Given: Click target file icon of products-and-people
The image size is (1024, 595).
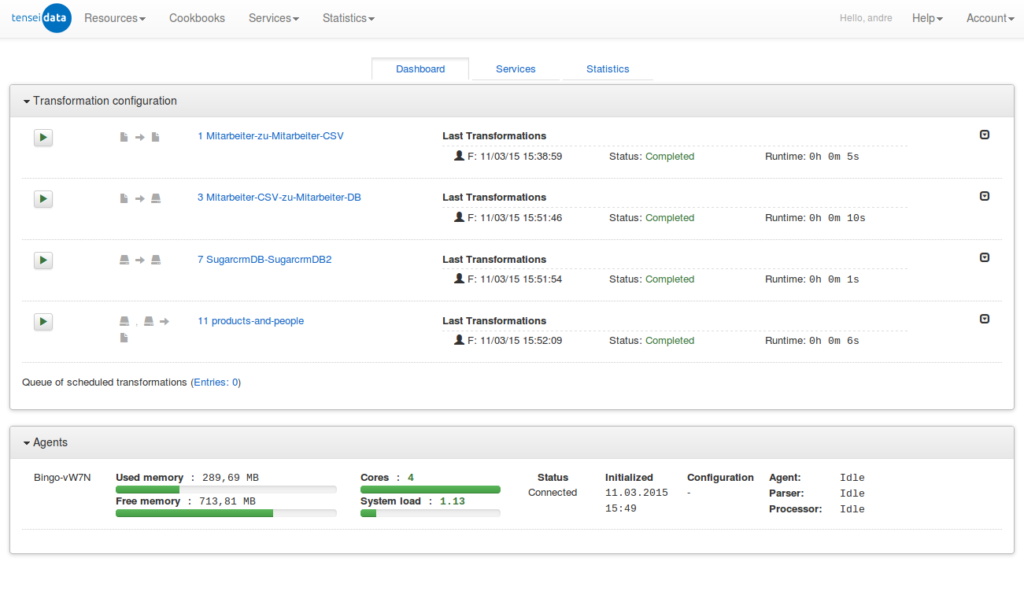Looking at the screenshot, I should tap(124, 338).
